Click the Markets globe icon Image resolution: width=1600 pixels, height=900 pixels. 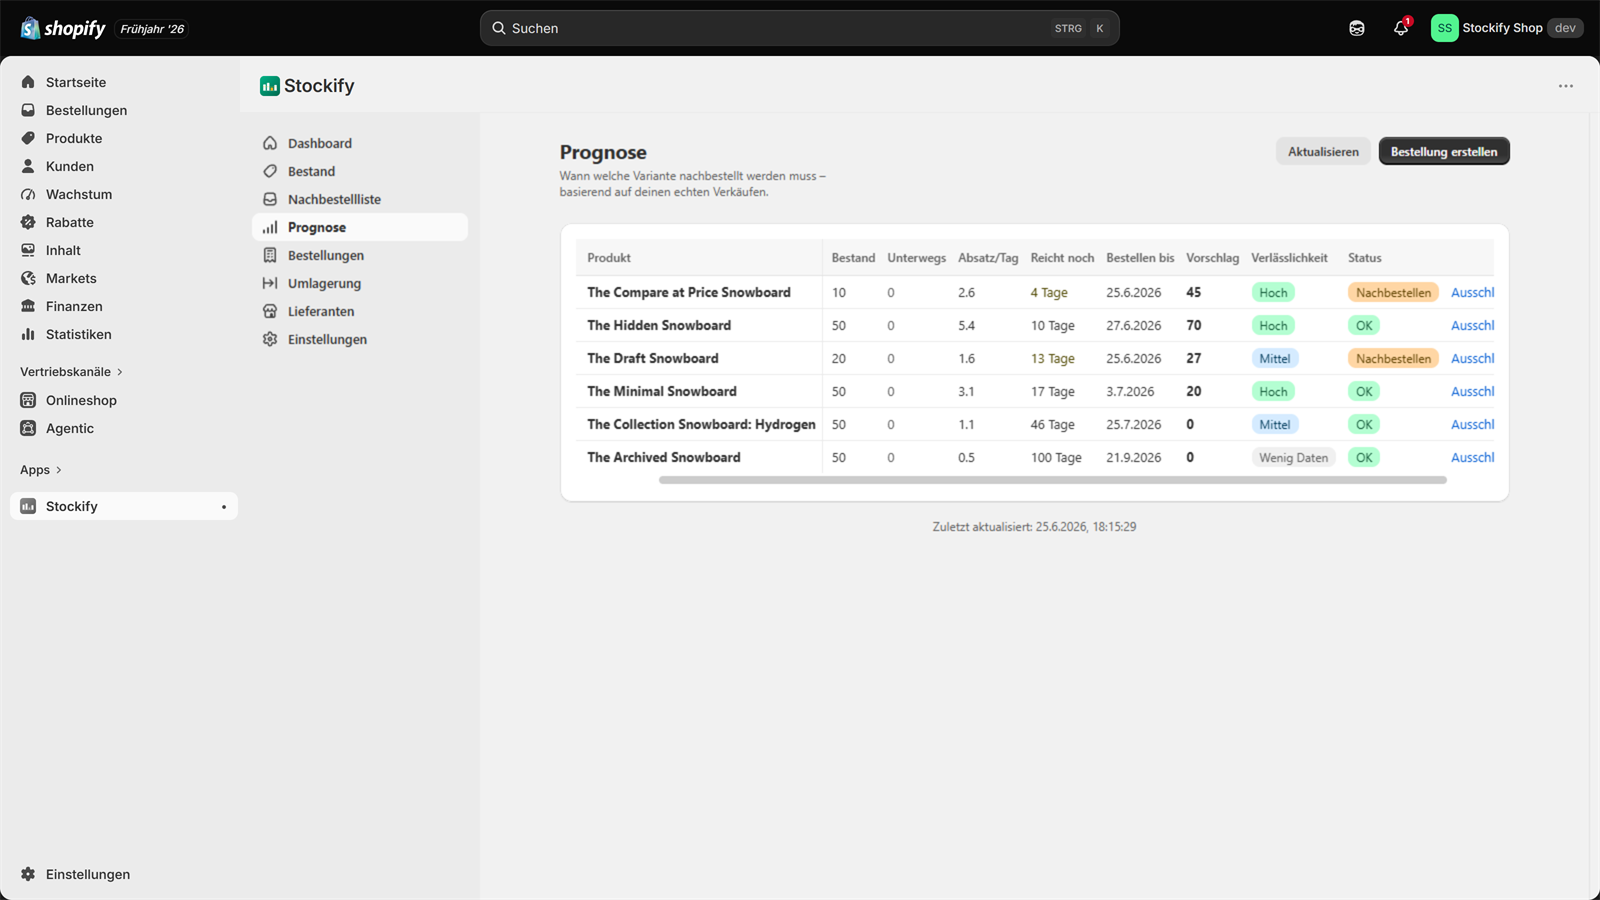click(28, 278)
